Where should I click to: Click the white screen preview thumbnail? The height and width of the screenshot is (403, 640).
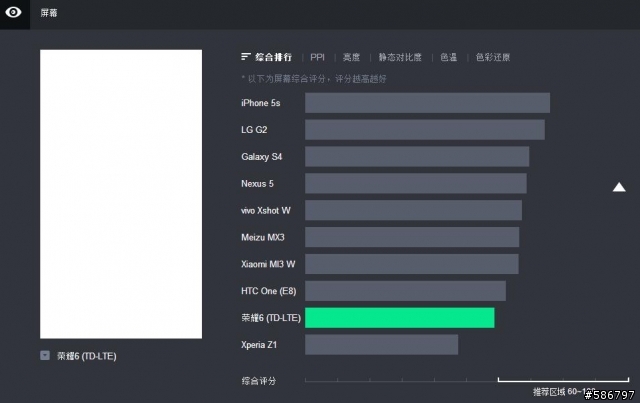coord(121,194)
